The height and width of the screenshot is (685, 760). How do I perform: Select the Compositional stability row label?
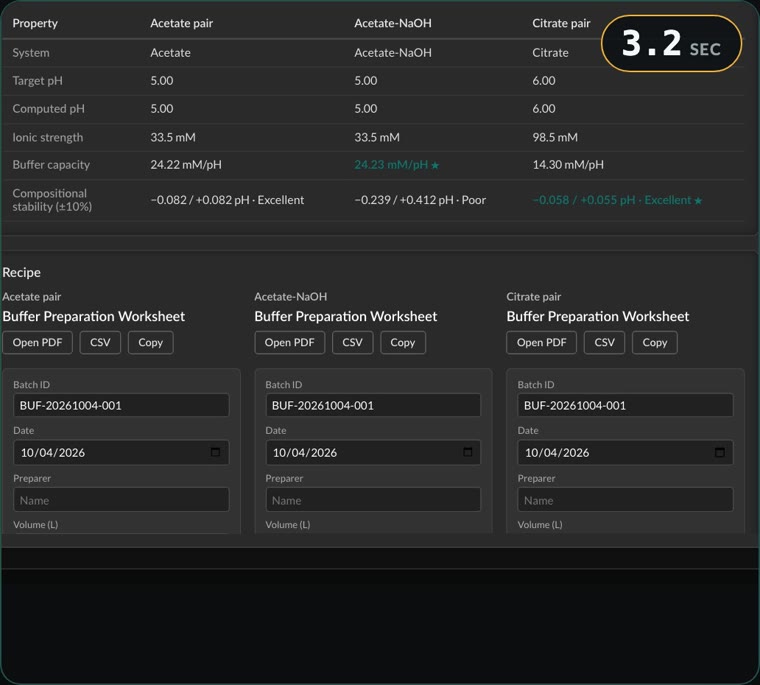pos(52,200)
